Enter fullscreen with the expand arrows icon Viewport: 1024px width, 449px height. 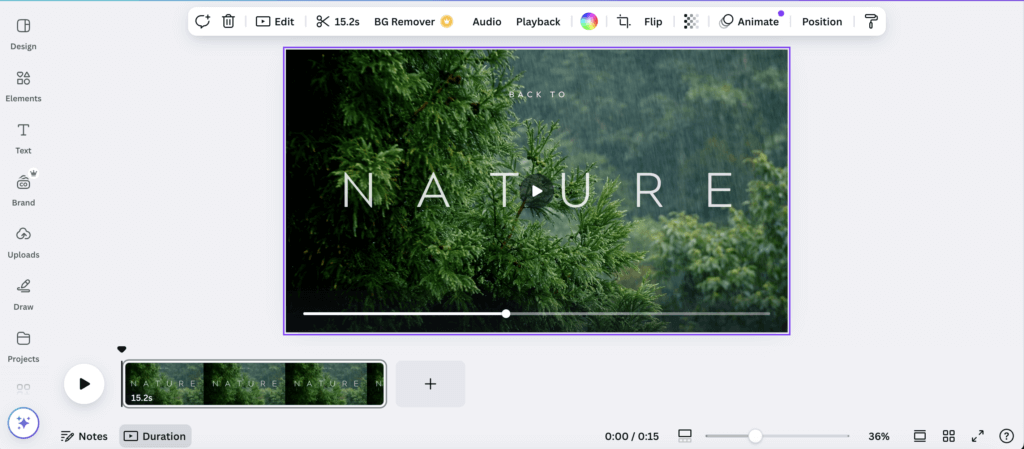(x=978, y=436)
